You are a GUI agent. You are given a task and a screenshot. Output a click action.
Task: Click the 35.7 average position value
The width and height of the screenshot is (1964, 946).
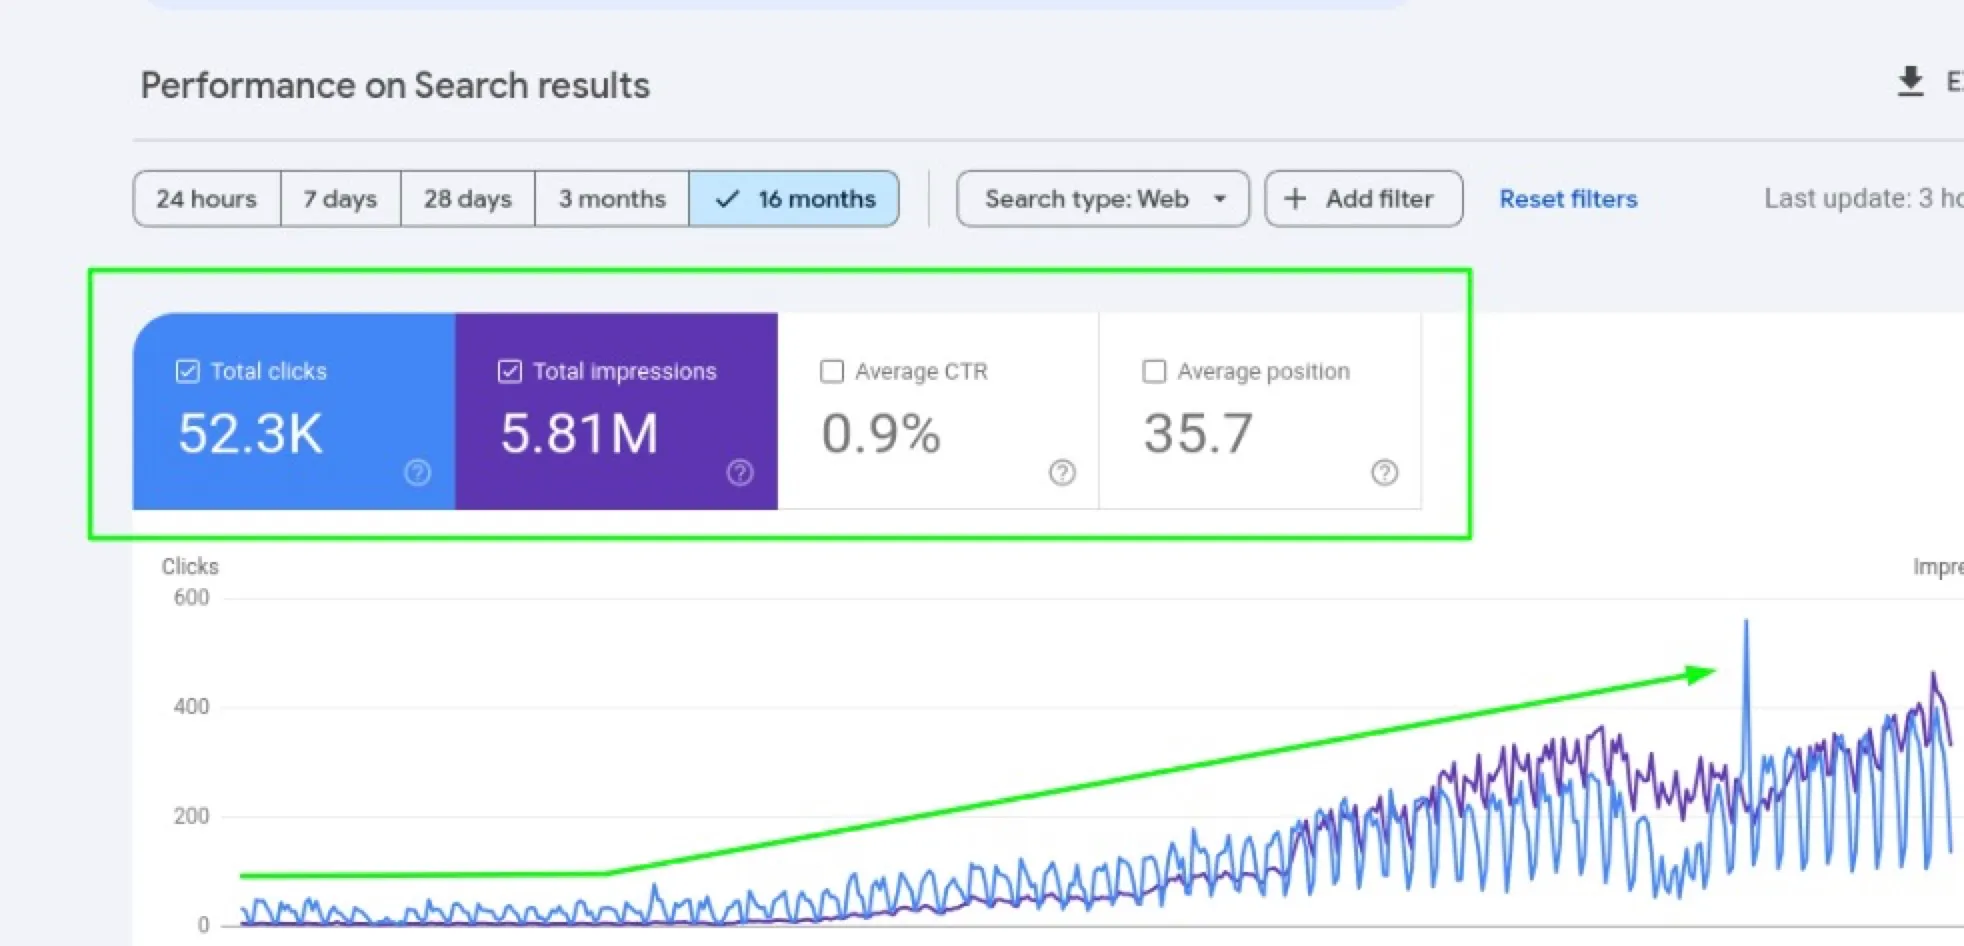(x=1198, y=434)
